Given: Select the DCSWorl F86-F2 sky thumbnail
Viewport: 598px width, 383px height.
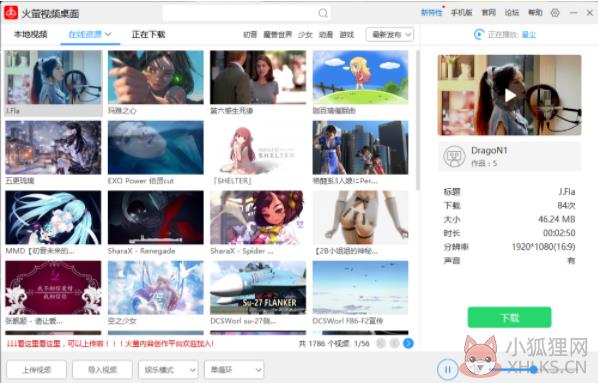Looking at the screenshot, I should coord(360,288).
